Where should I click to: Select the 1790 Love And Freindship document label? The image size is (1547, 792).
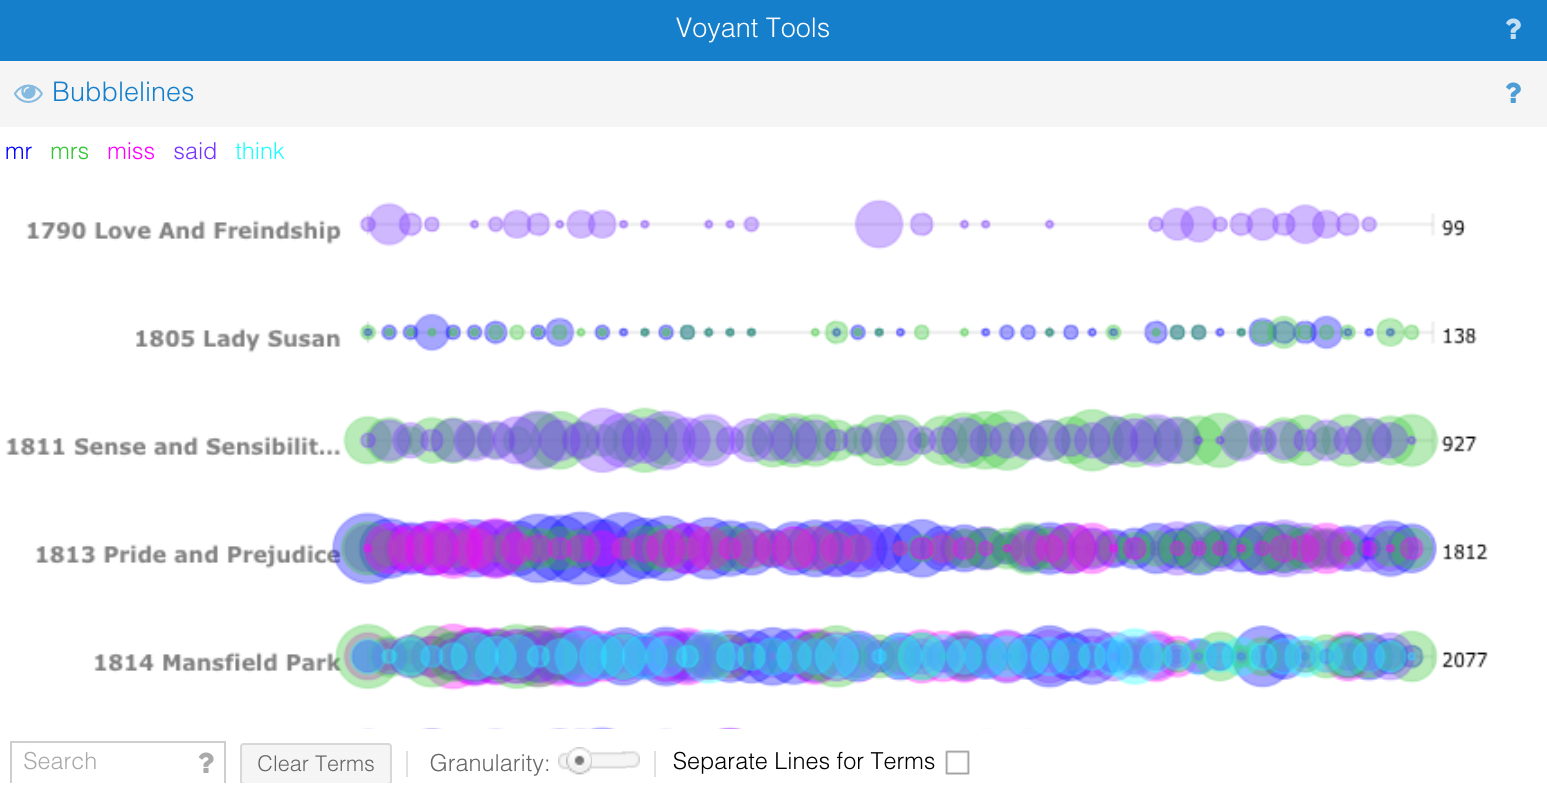183,230
